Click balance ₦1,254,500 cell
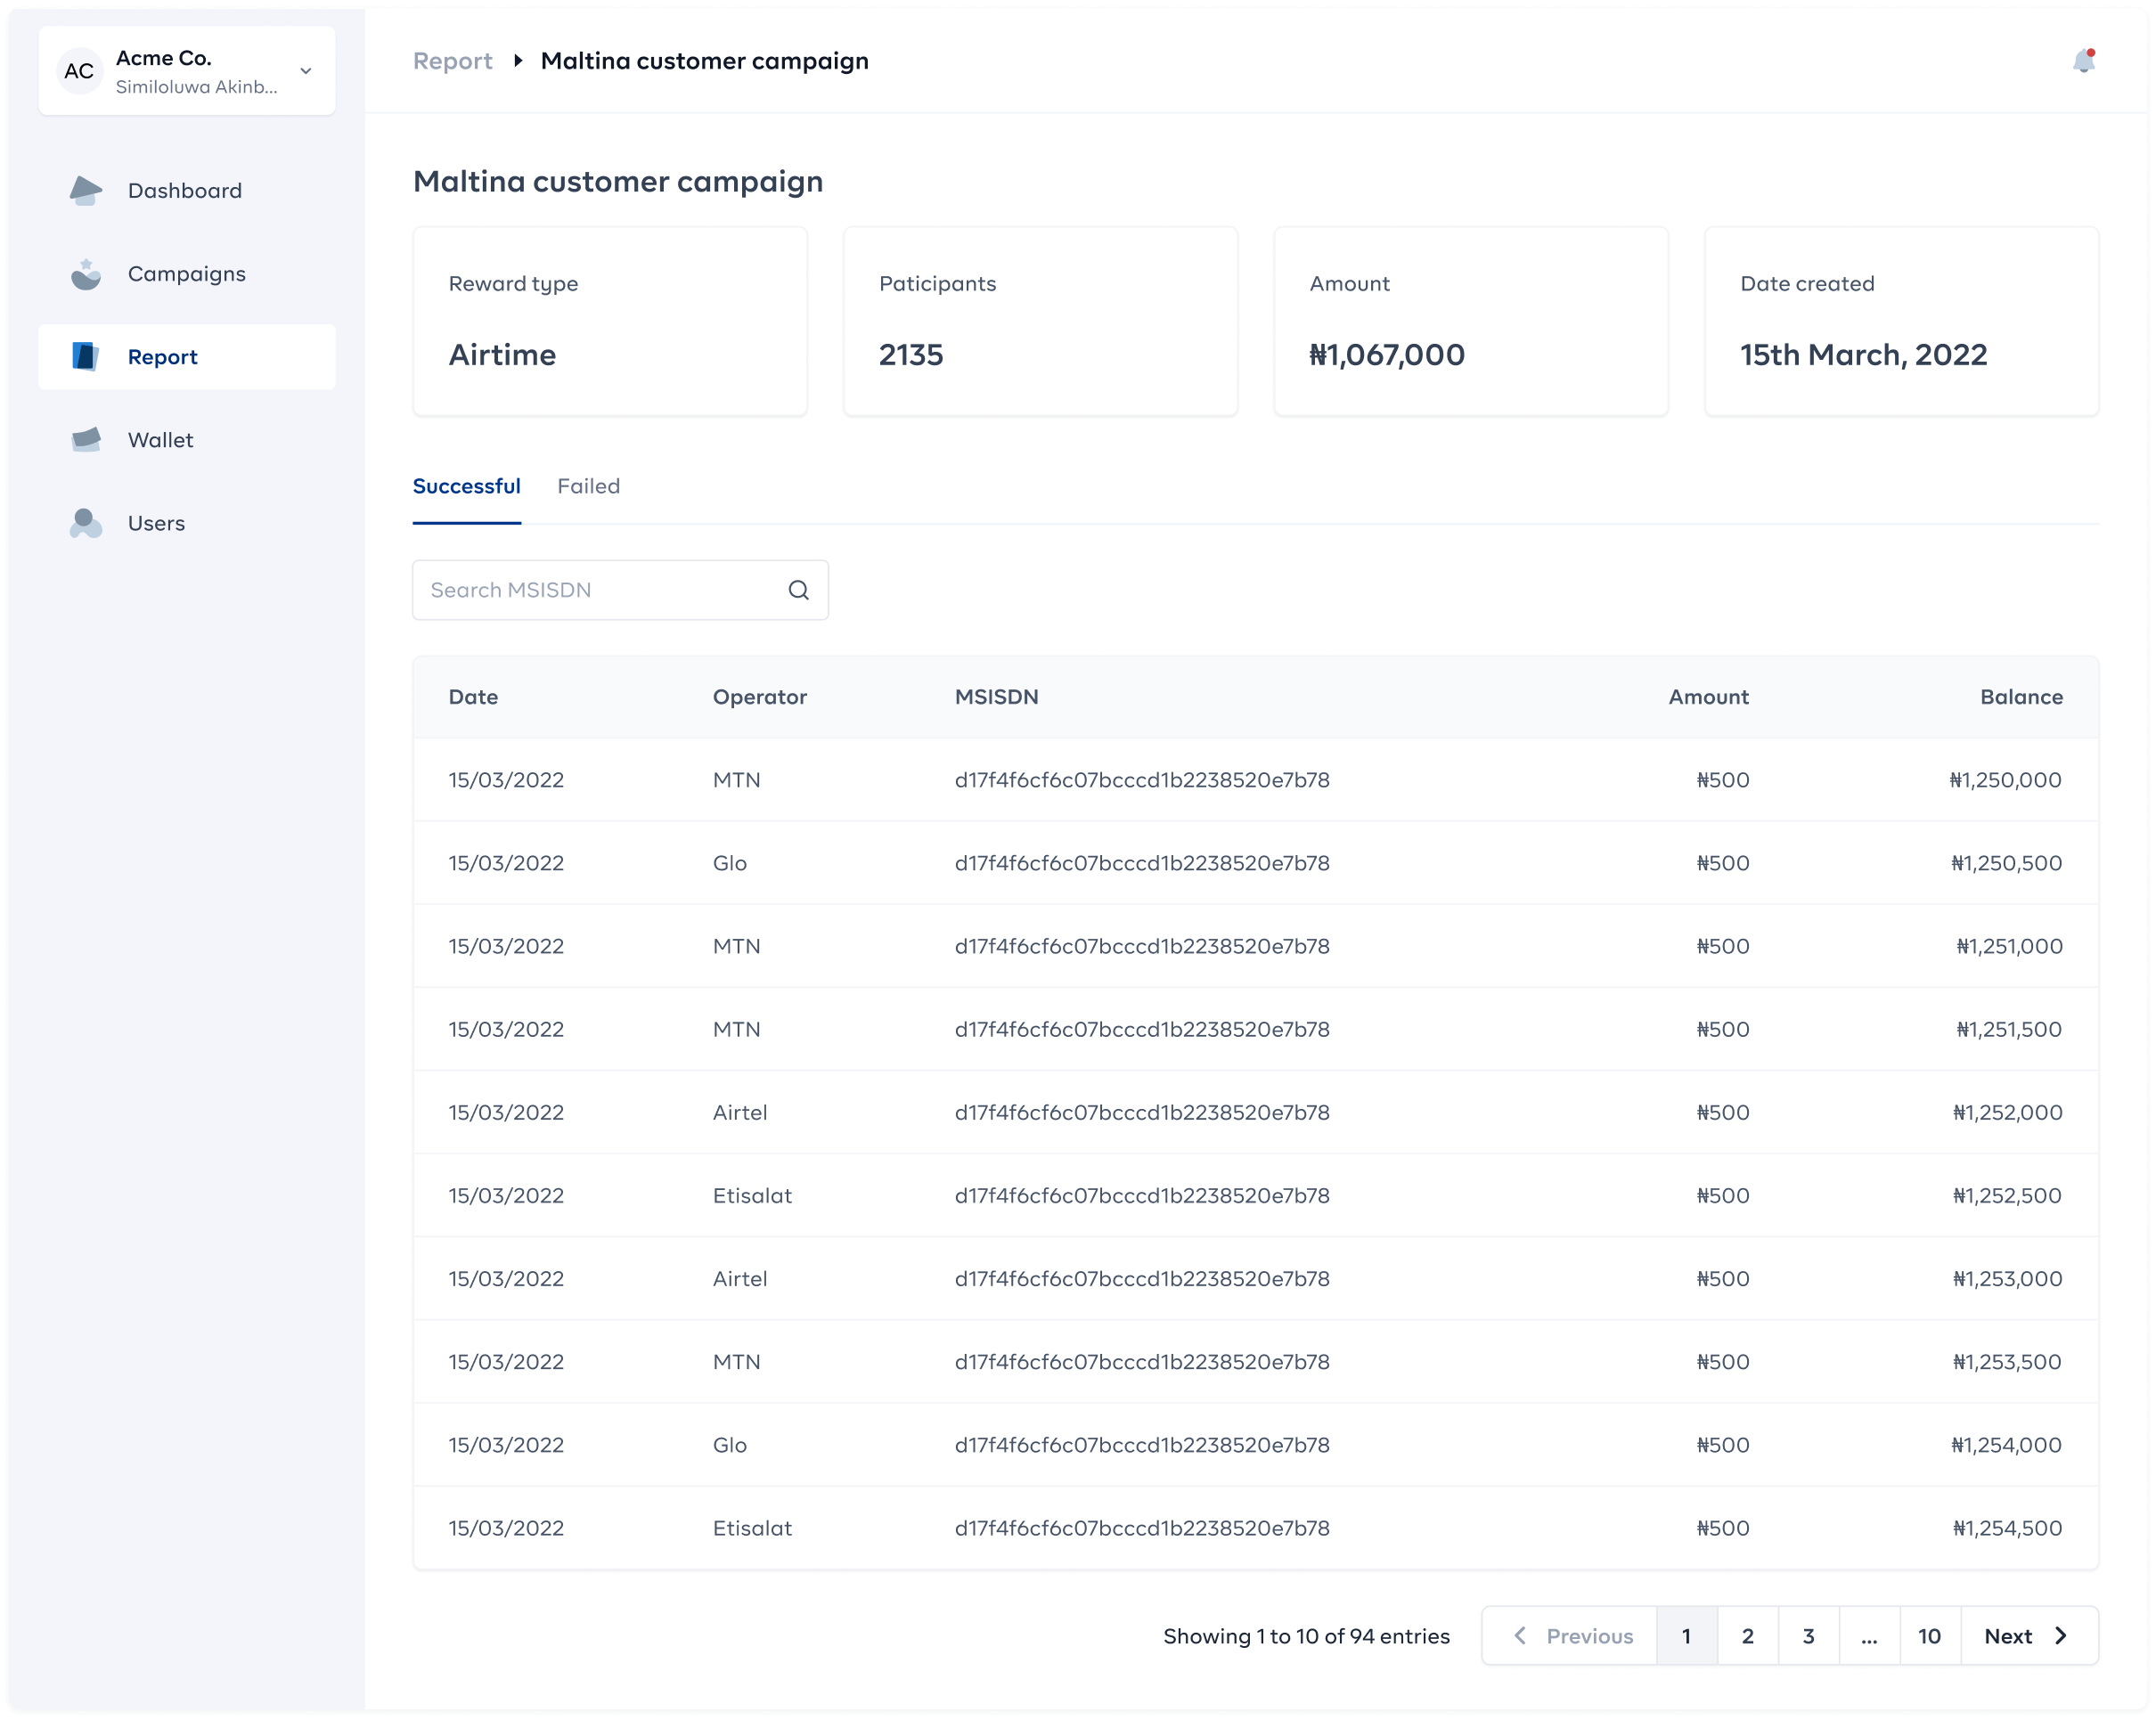 (x=2007, y=1528)
